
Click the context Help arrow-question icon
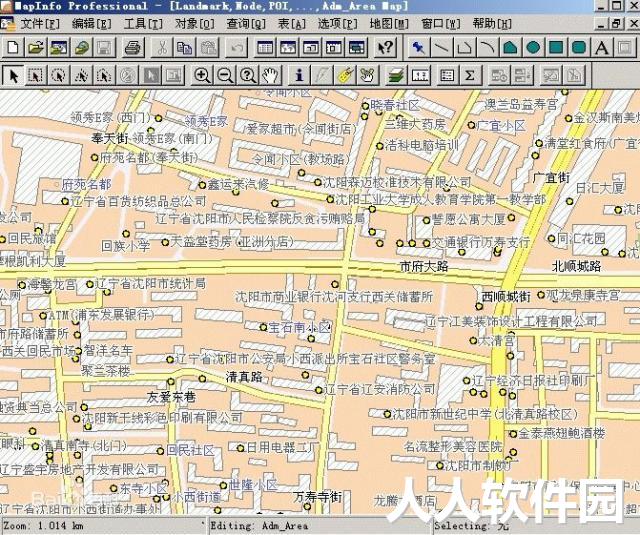(x=385, y=47)
